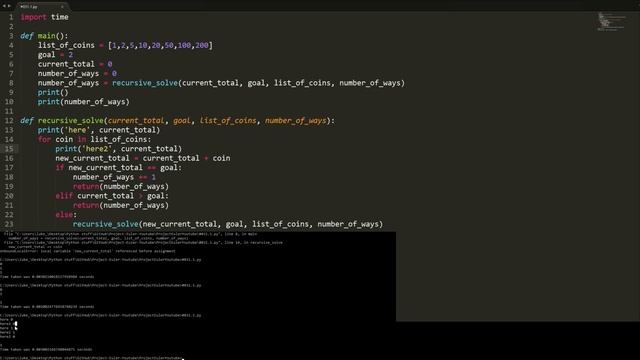Click the 'if' keyword on line 17
The height and width of the screenshot is (360, 640).
point(60,168)
